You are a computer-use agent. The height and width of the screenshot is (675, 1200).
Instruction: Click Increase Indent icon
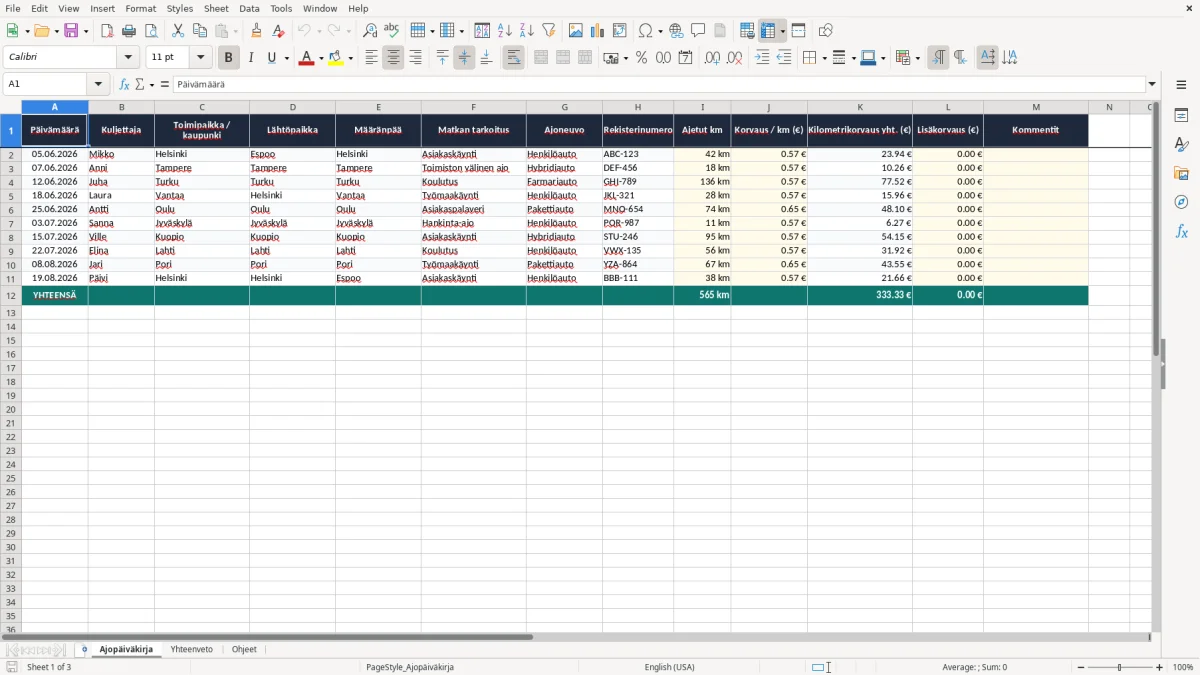point(762,58)
